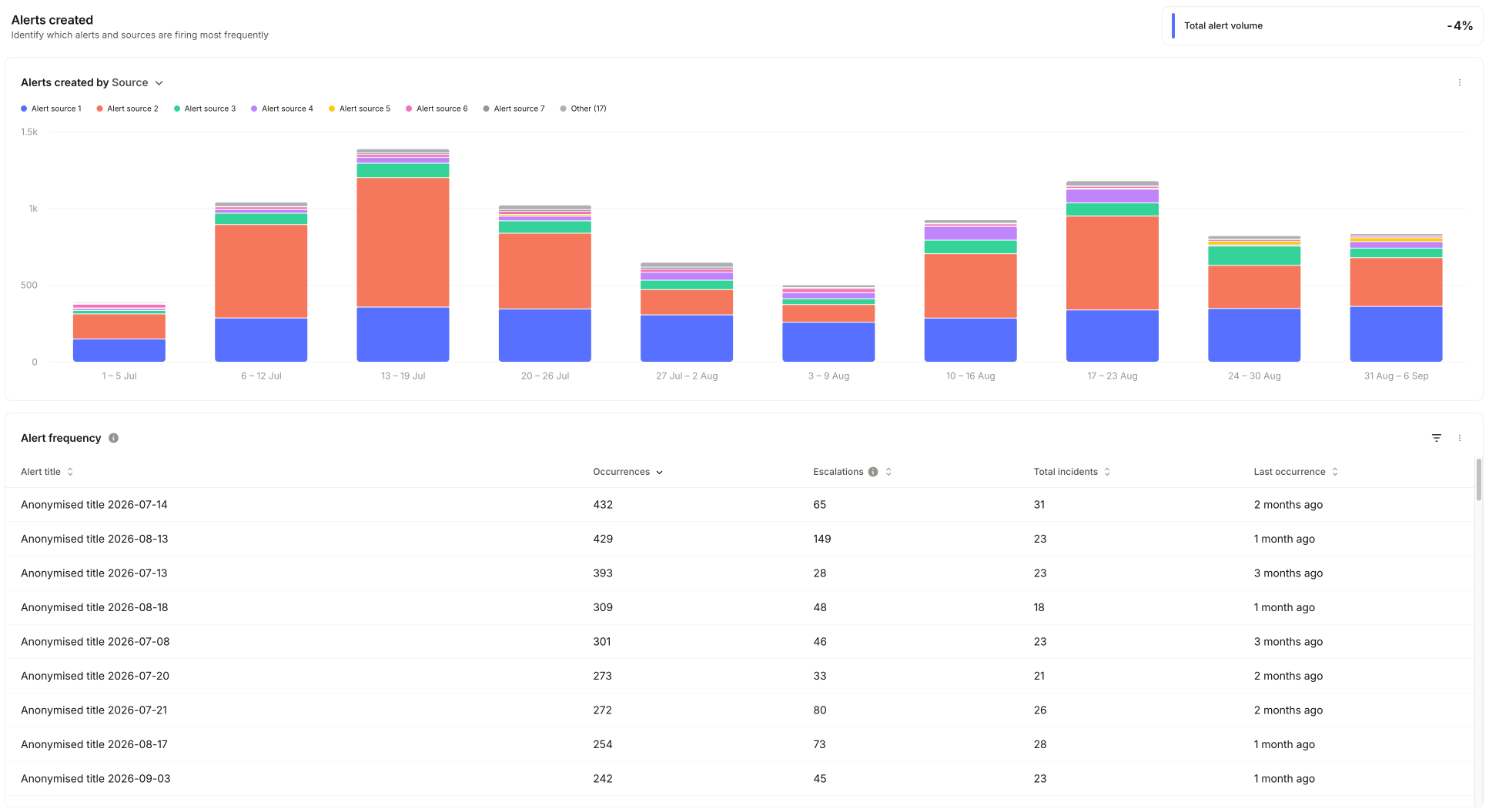Select the Anonymised title 2026-07-13 row title
Viewport: 1489px width, 812px height.
[x=94, y=573]
